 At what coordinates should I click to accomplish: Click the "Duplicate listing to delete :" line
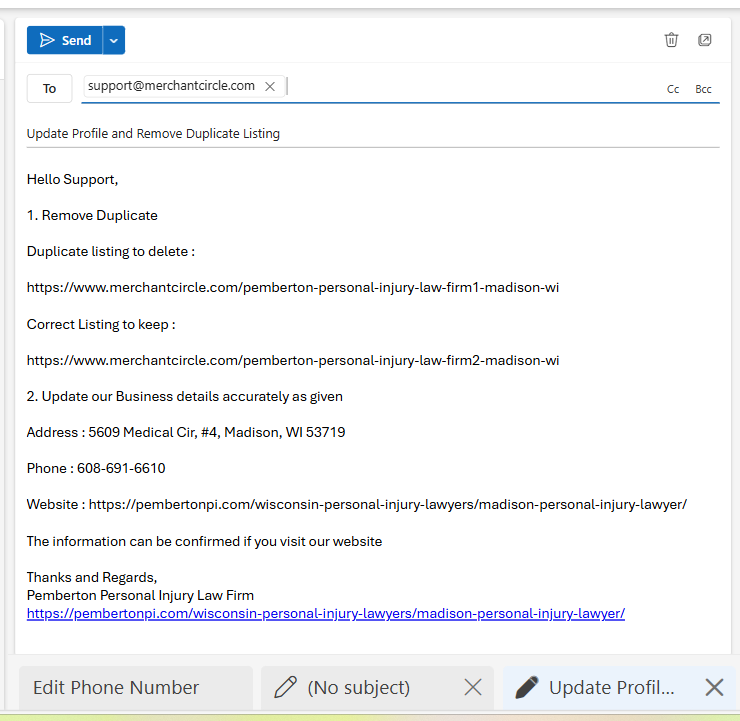click(111, 251)
